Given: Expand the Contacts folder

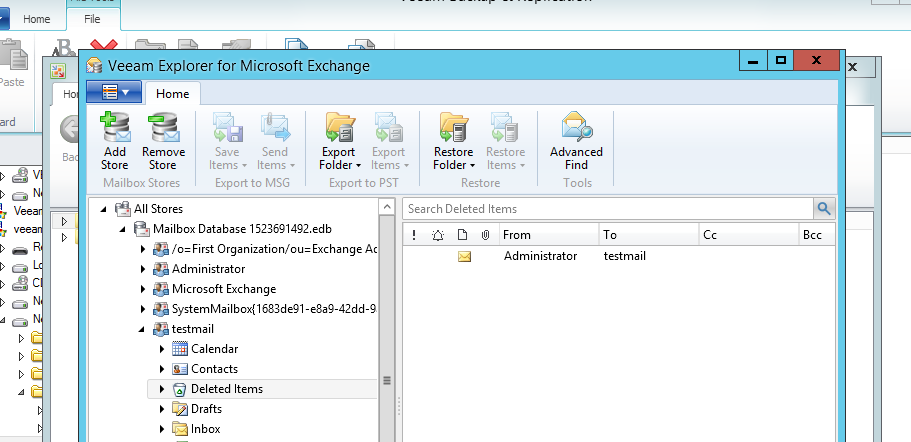Looking at the screenshot, I should [x=162, y=369].
